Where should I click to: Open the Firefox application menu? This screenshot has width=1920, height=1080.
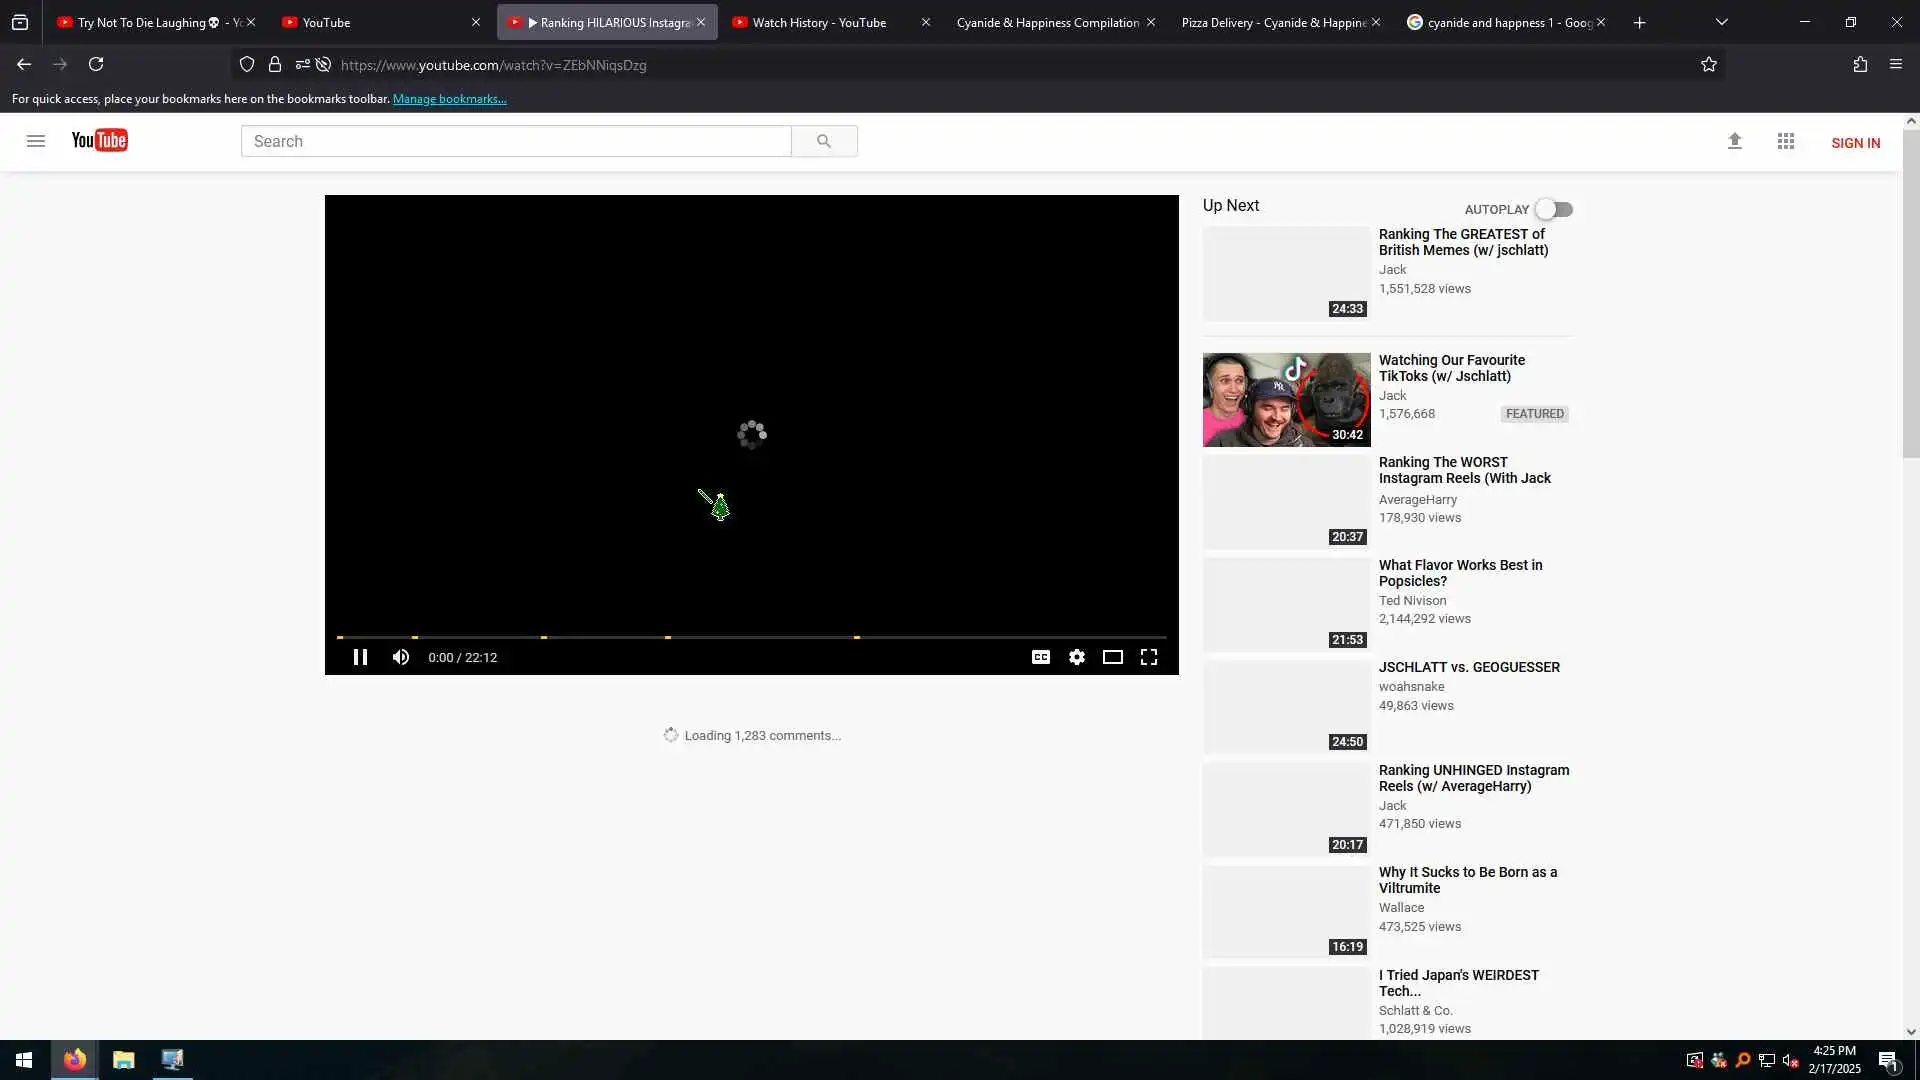point(1895,65)
